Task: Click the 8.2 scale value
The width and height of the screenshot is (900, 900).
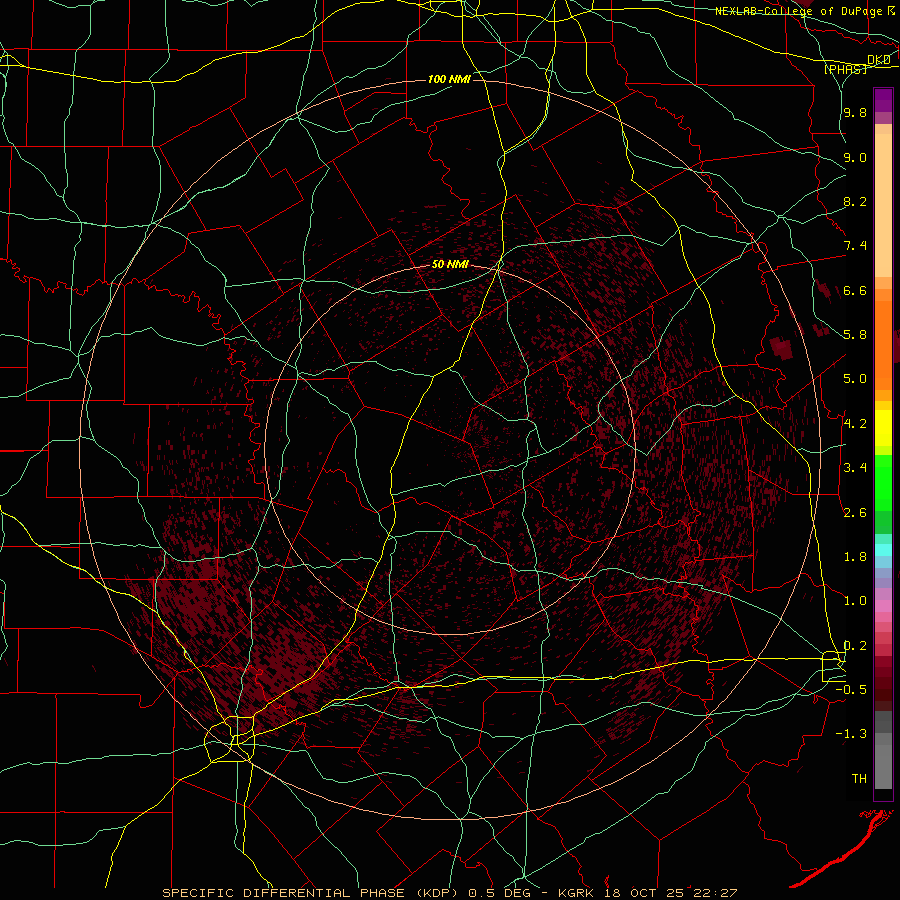Action: (x=855, y=201)
